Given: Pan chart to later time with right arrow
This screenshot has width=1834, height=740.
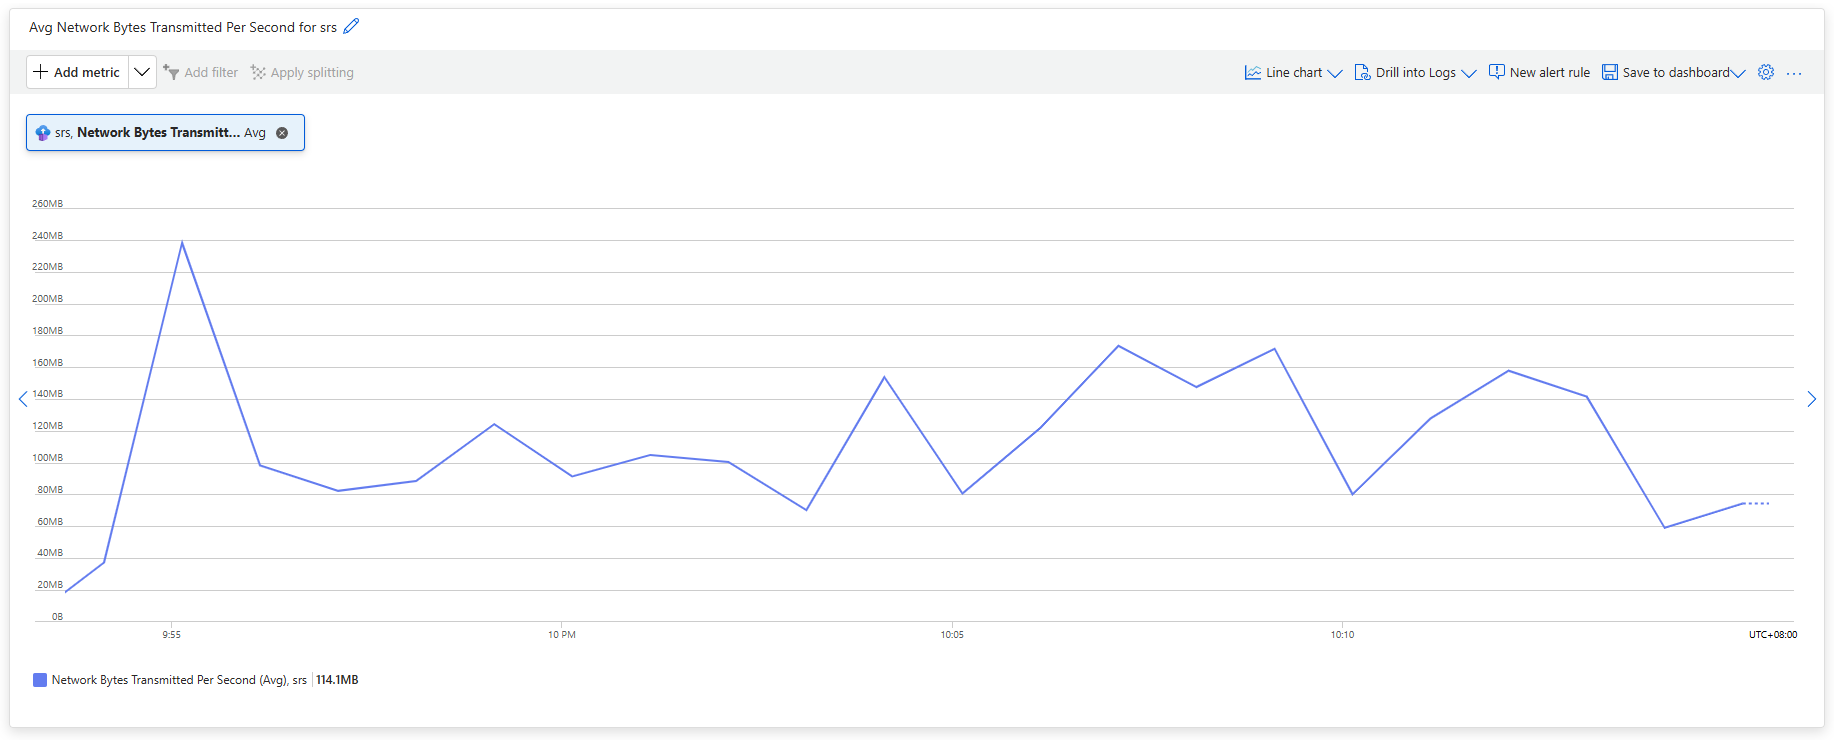Looking at the screenshot, I should (x=1811, y=399).
